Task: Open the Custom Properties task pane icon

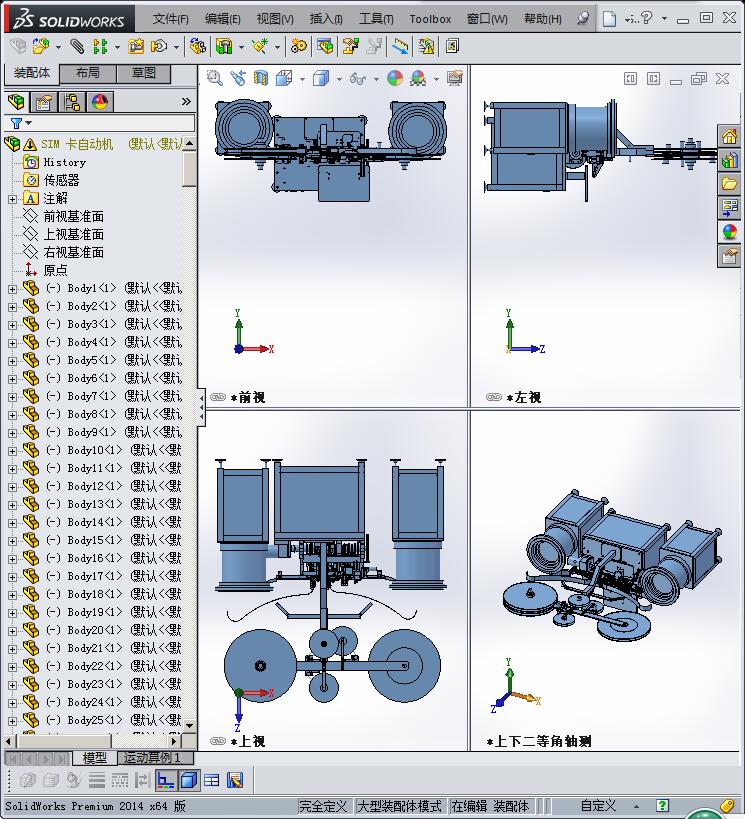Action: (x=729, y=256)
